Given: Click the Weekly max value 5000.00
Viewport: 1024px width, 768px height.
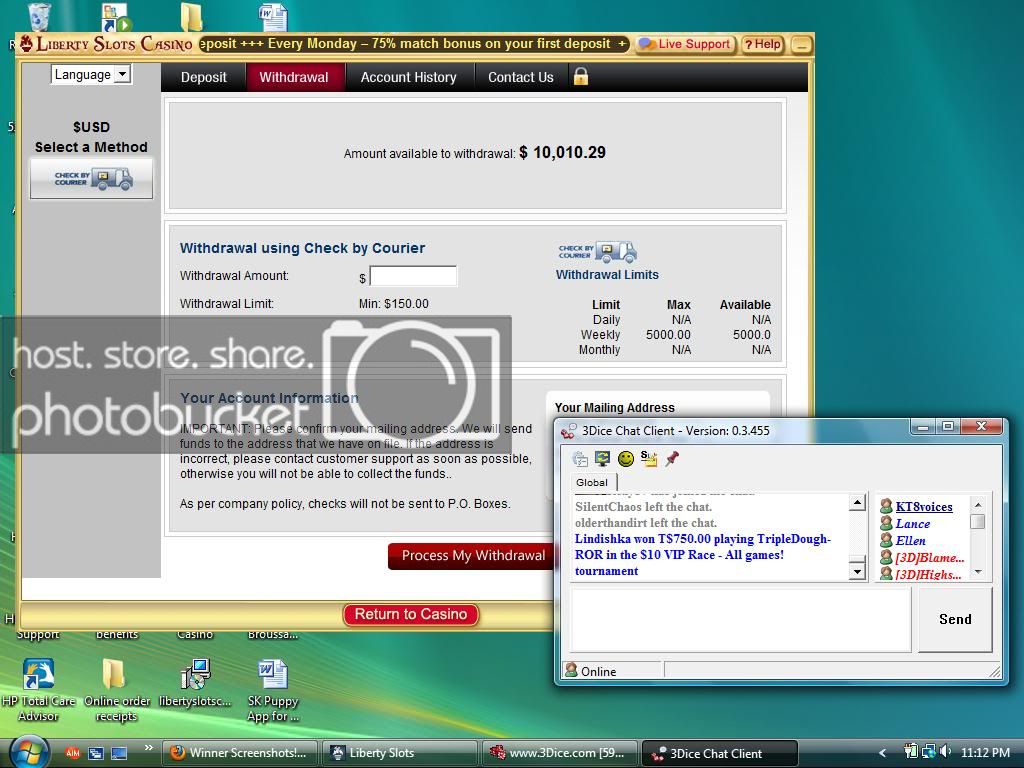Looking at the screenshot, I should (x=668, y=334).
